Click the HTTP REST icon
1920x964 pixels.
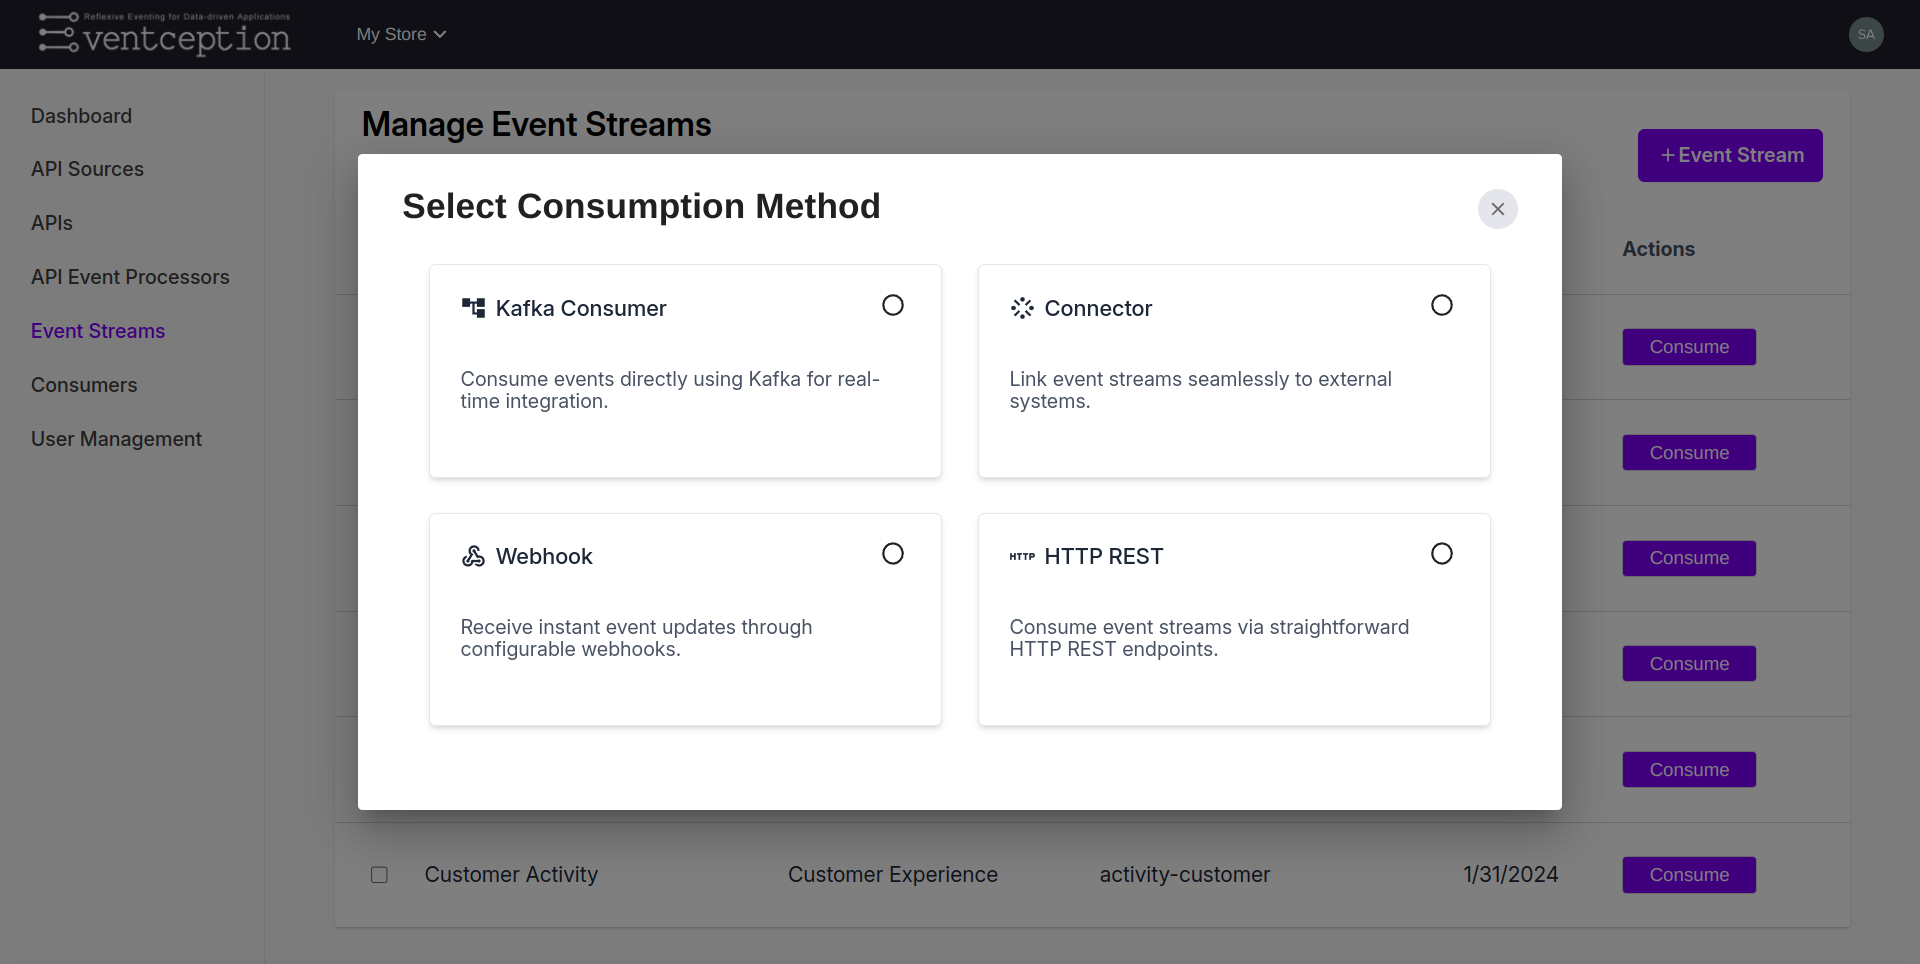click(x=1022, y=556)
